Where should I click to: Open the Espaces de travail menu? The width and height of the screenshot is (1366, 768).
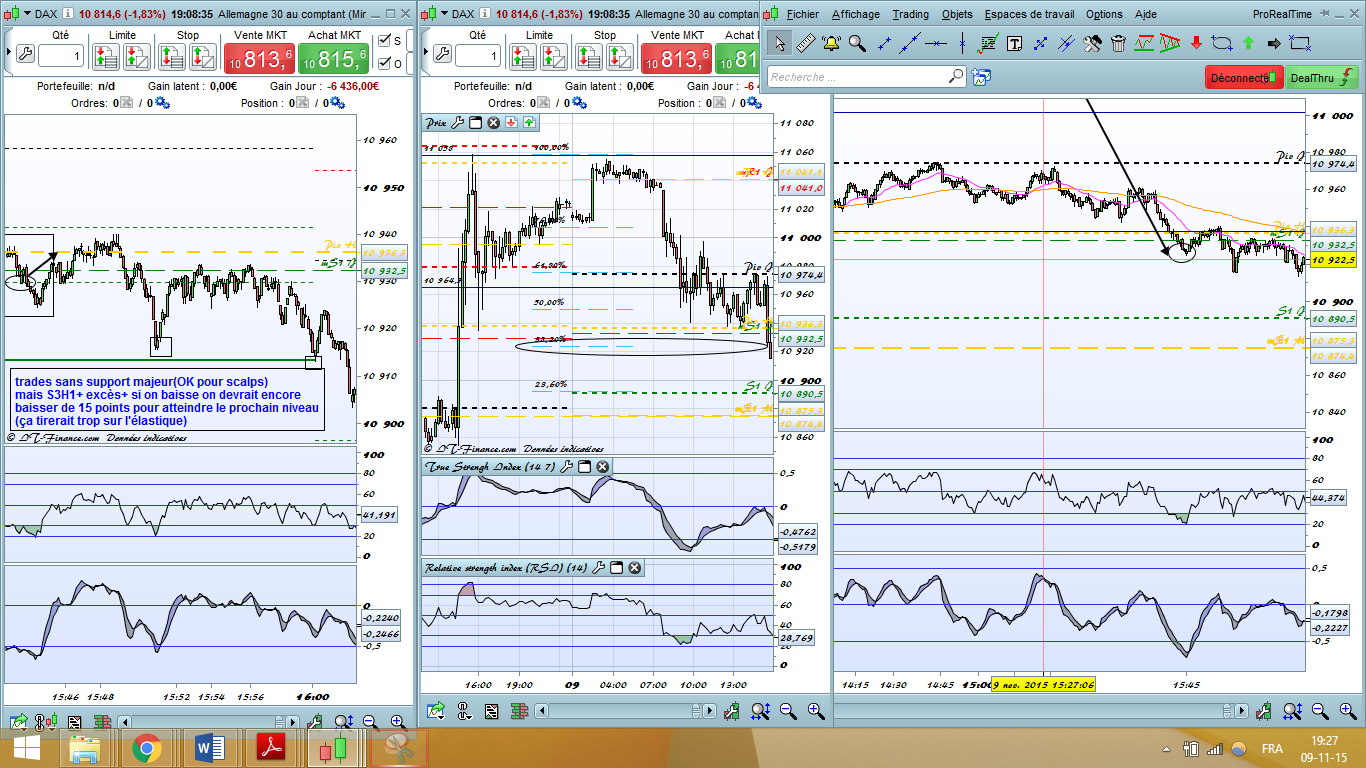click(1029, 14)
